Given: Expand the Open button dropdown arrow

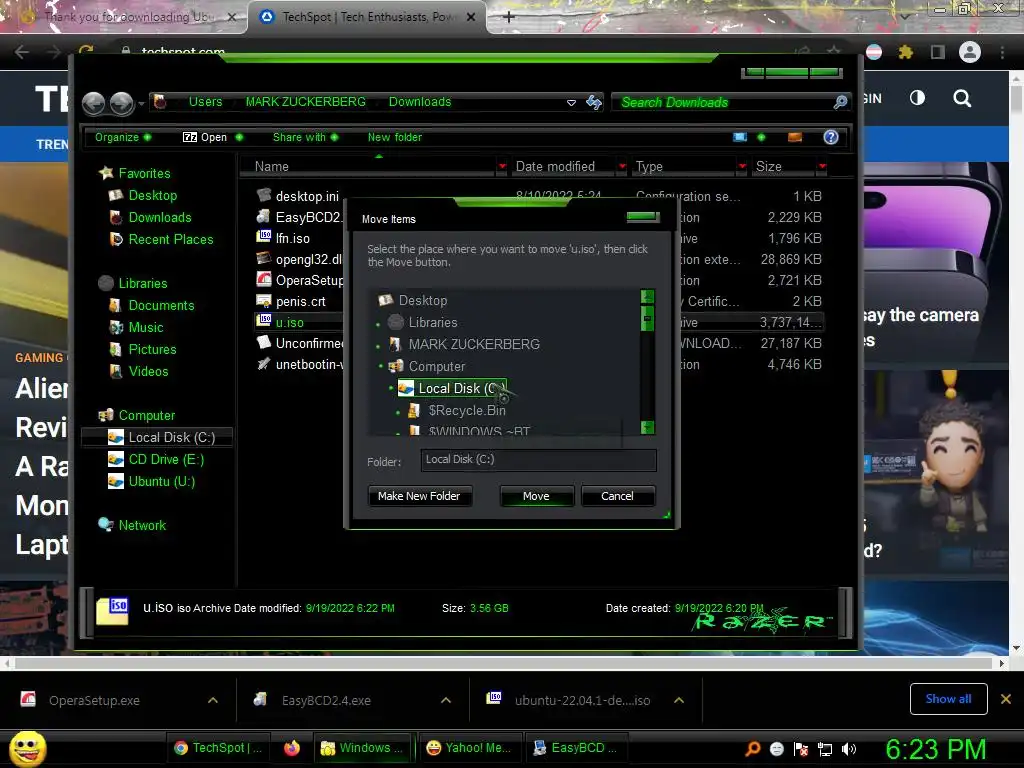Looking at the screenshot, I should coord(239,137).
